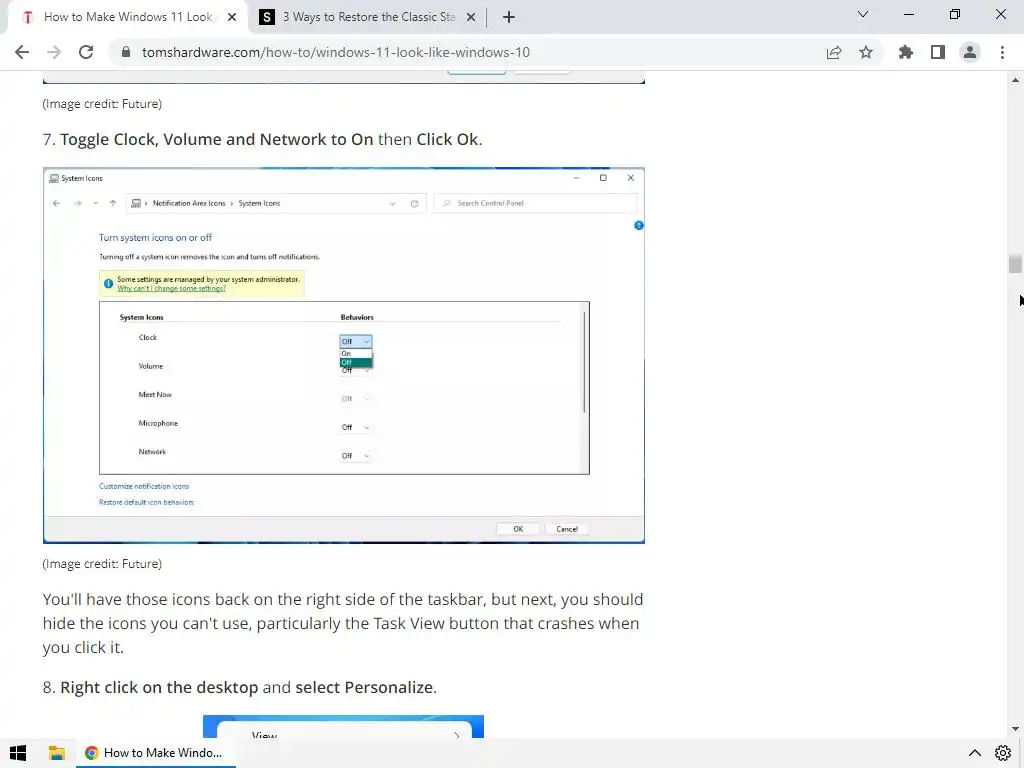
Task: Open File Explorer from taskbar
Action: (57, 753)
